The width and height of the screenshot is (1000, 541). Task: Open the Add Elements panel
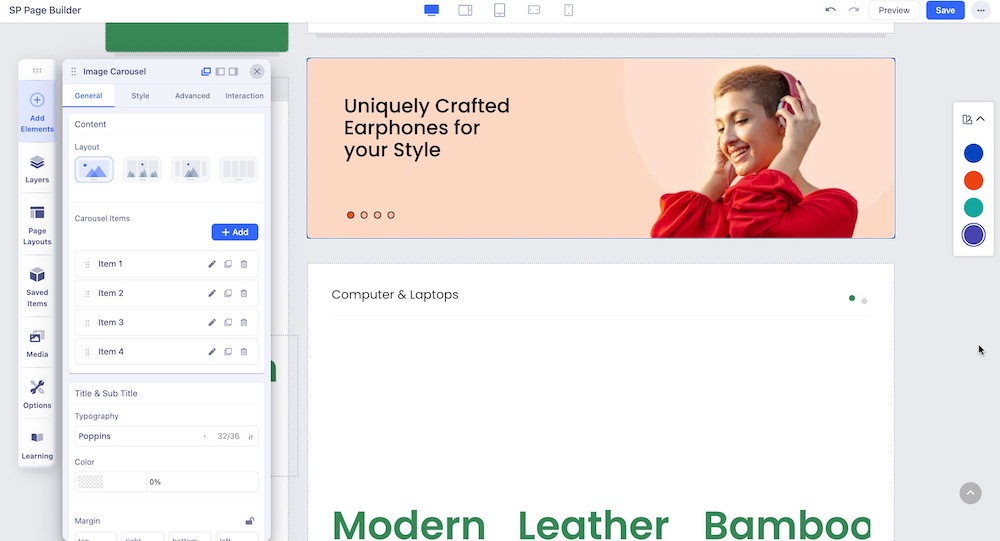tap(37, 110)
